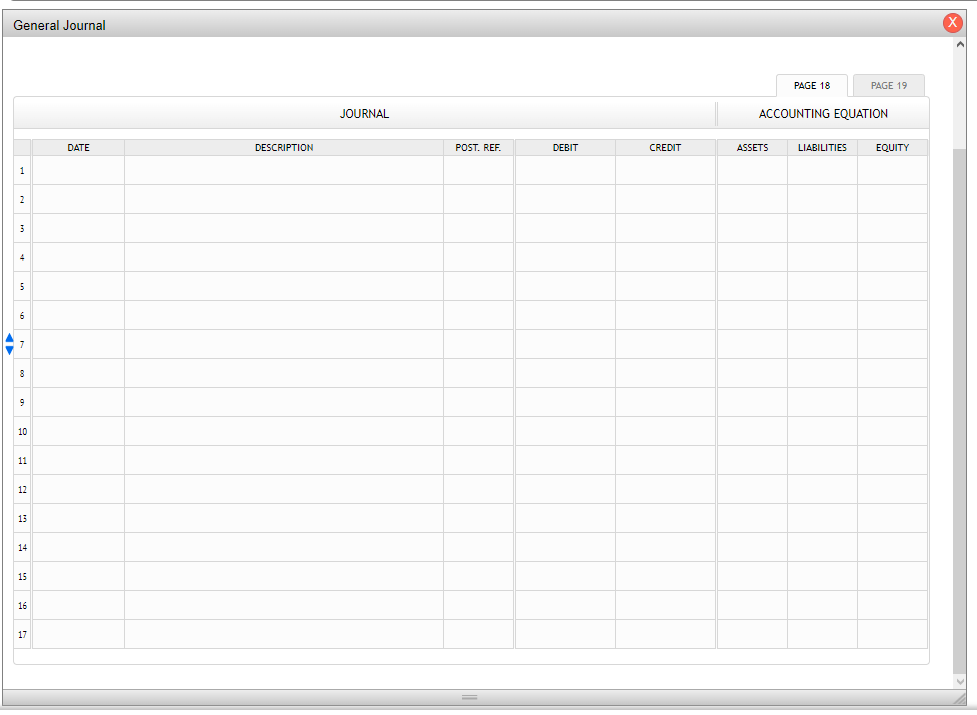Click the Description cell in row 7
This screenshot has height=715, width=977.
click(284, 344)
